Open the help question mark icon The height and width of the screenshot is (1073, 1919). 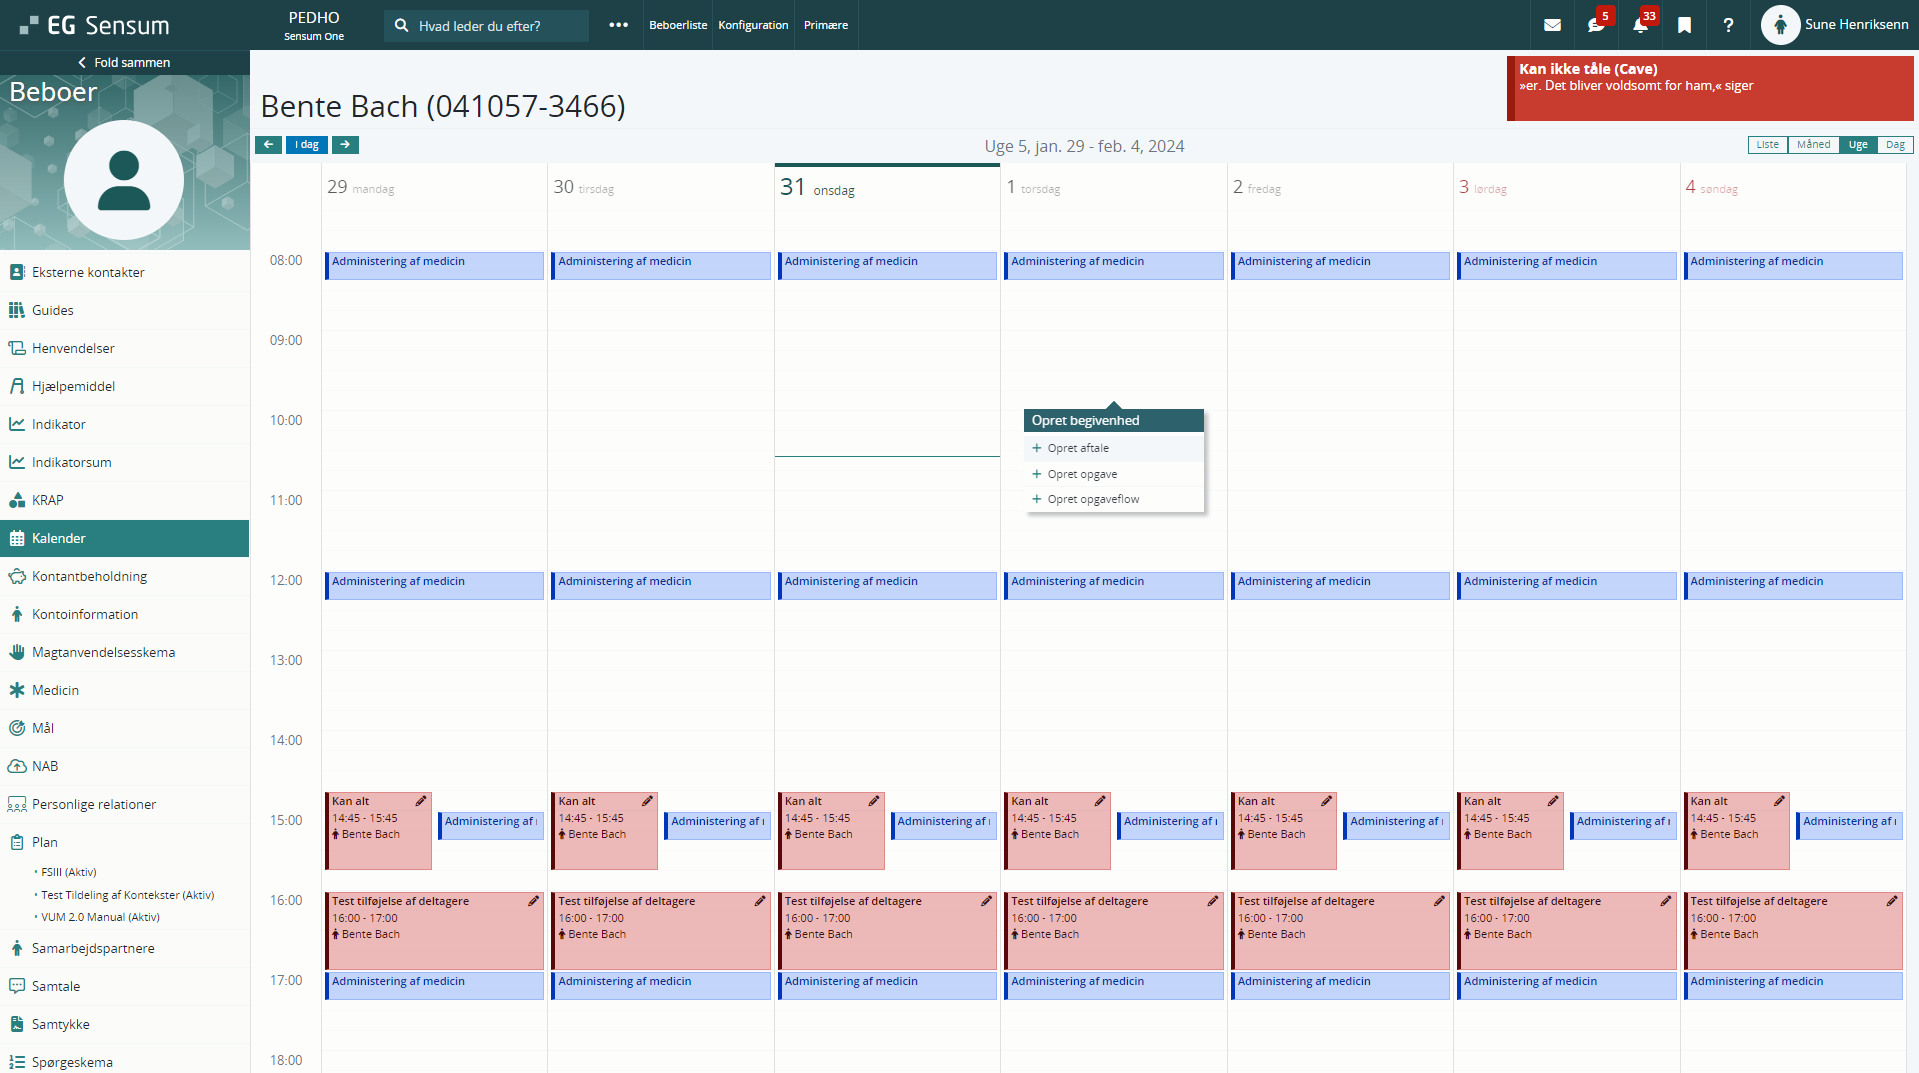pyautogui.click(x=1728, y=25)
